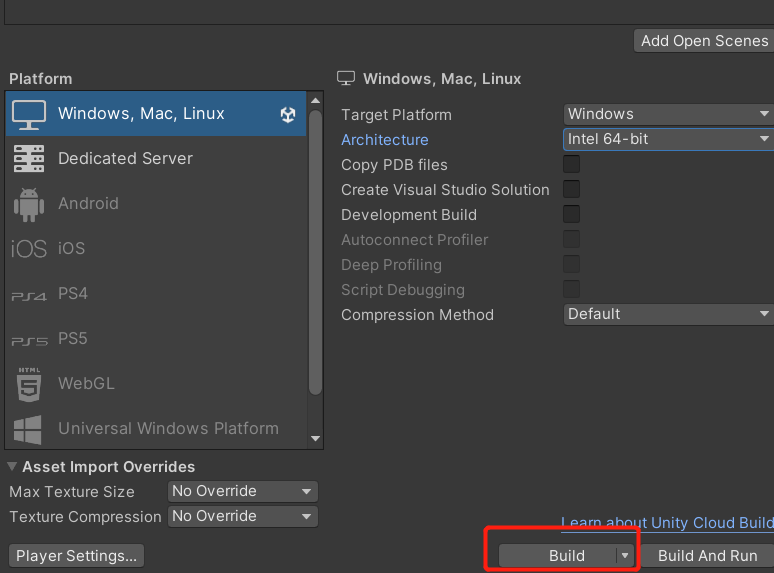The height and width of the screenshot is (573, 774).
Task: Click the Development Build label
Action: tap(409, 215)
